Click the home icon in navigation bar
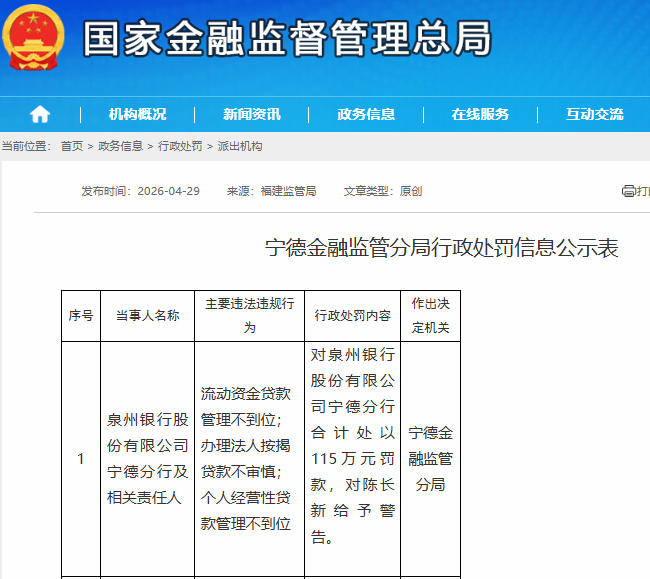Screen dimensions: 650x579 [40, 114]
